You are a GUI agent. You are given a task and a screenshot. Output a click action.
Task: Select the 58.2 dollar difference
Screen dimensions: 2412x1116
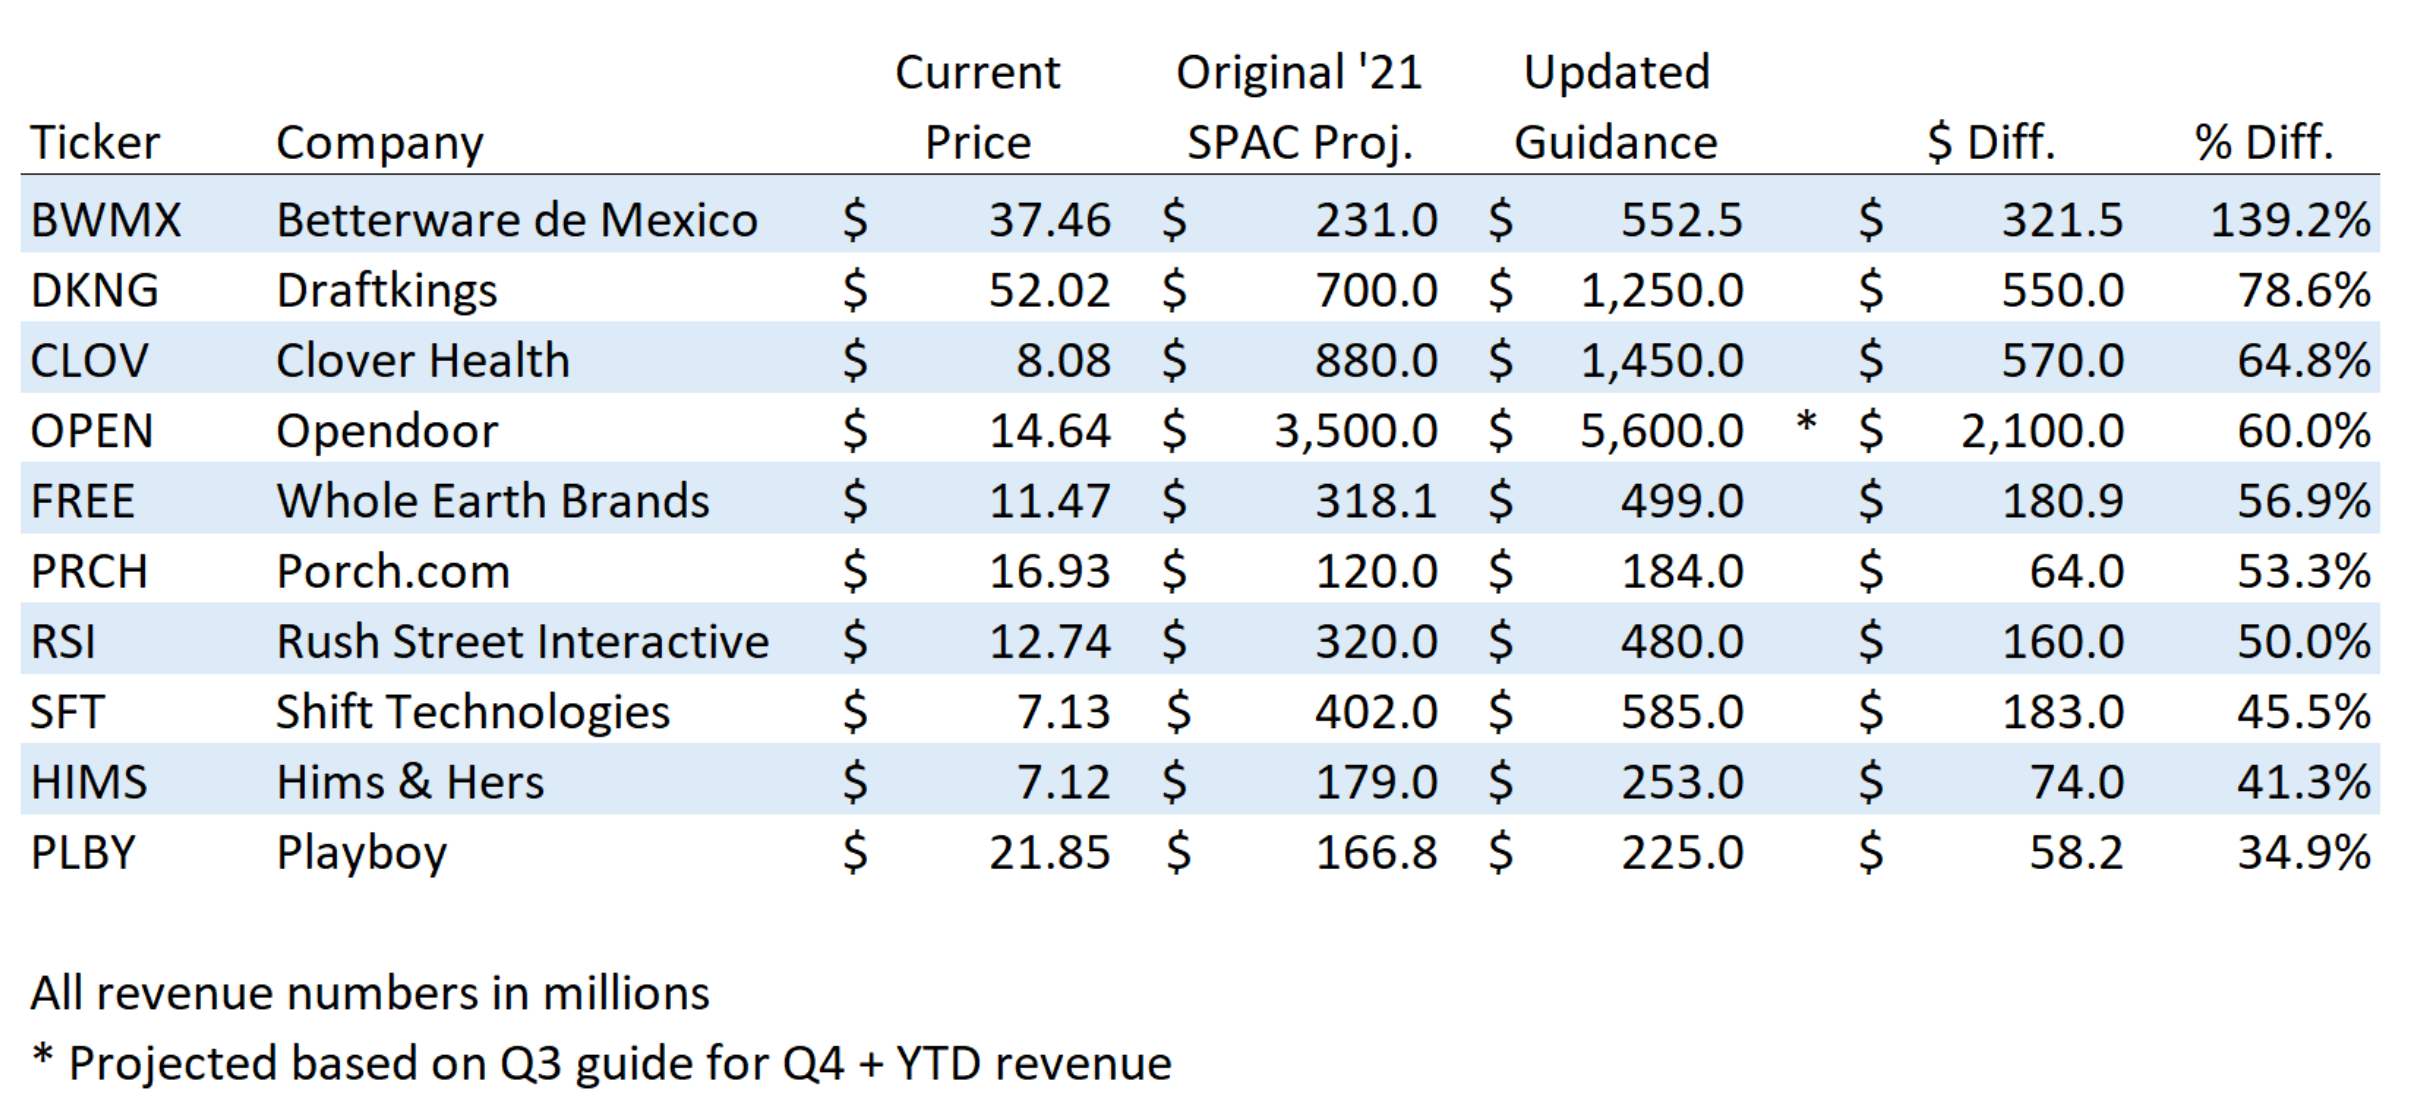click(2077, 853)
